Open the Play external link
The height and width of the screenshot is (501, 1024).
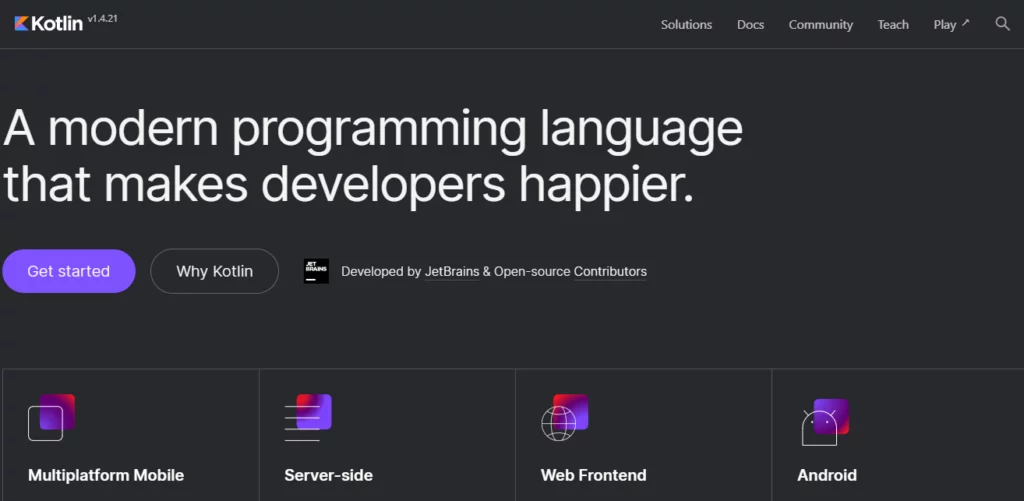click(x=952, y=25)
